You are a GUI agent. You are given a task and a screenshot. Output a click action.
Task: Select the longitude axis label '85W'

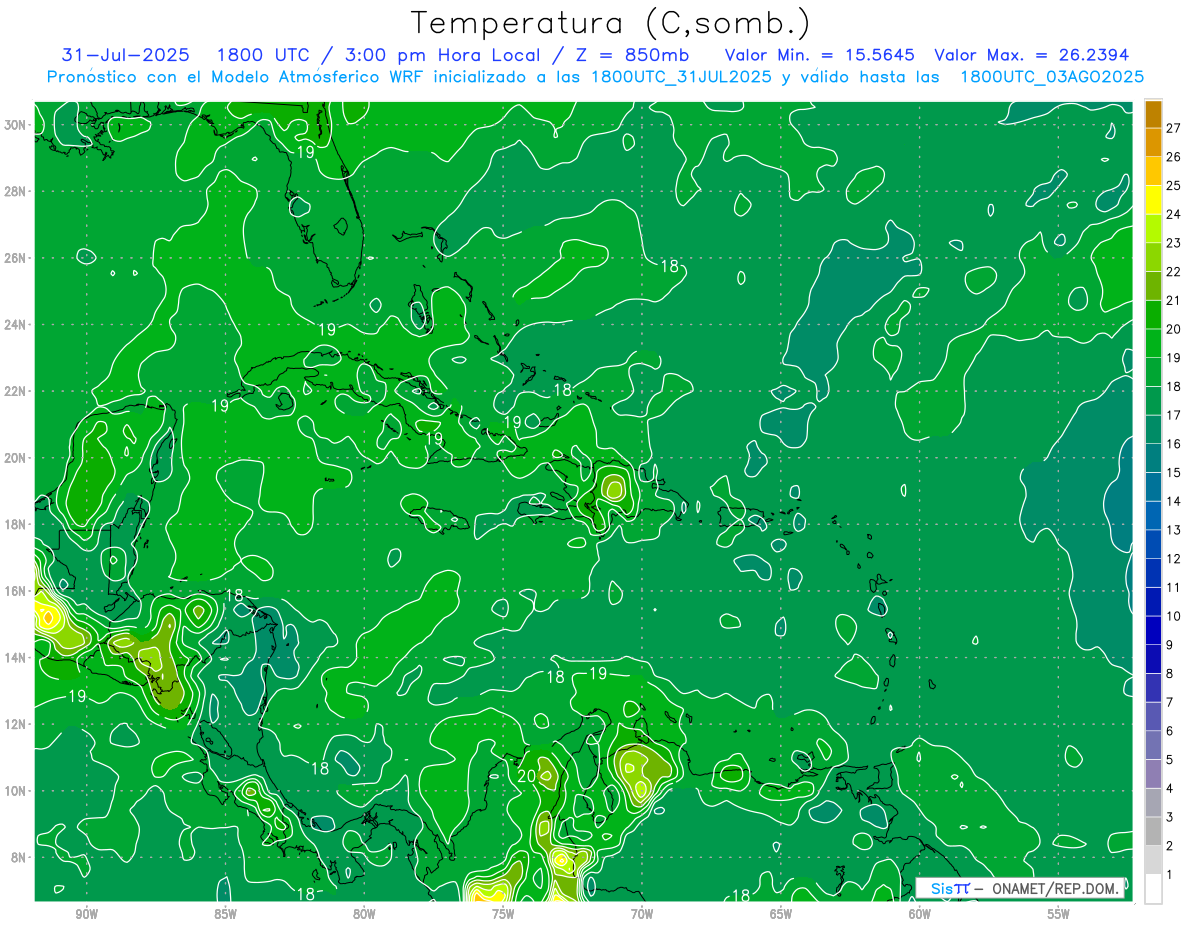tap(226, 914)
